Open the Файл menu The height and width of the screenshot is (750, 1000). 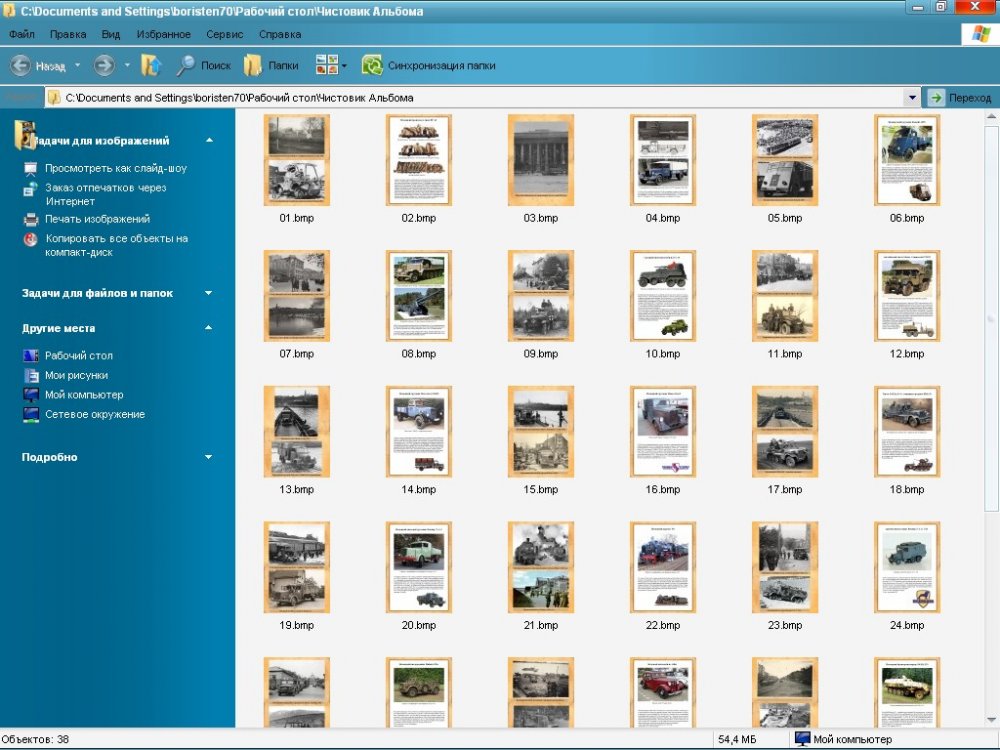(22, 34)
